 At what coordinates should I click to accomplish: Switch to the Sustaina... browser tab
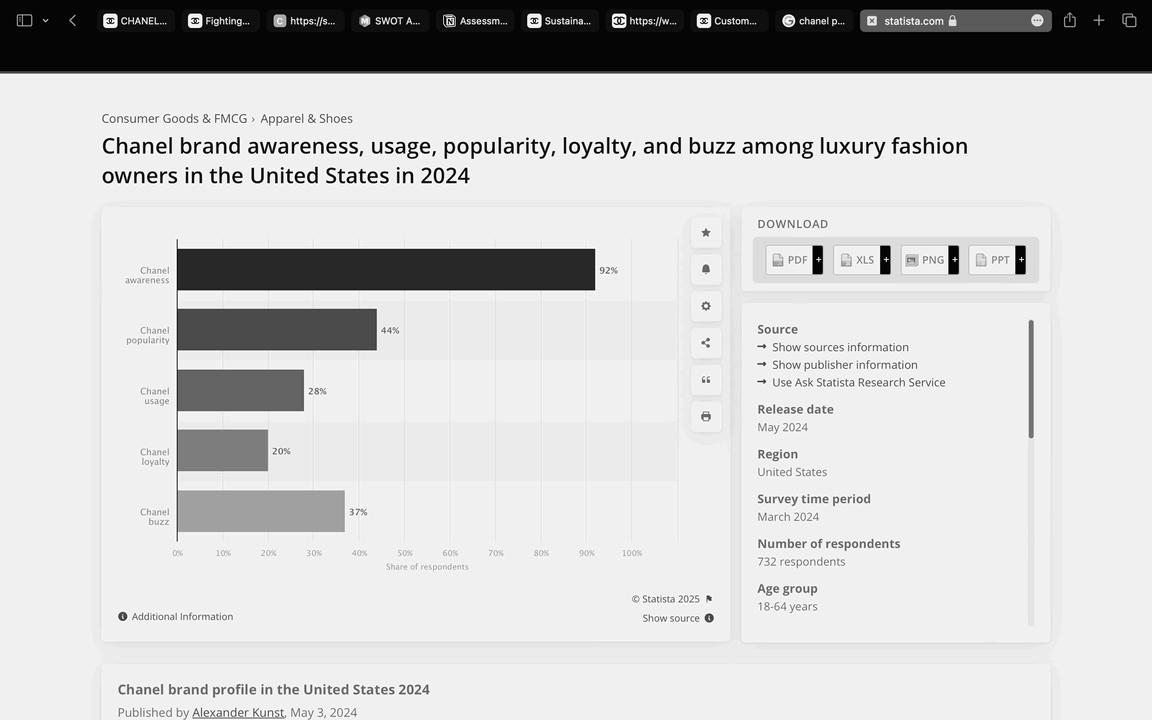560,21
